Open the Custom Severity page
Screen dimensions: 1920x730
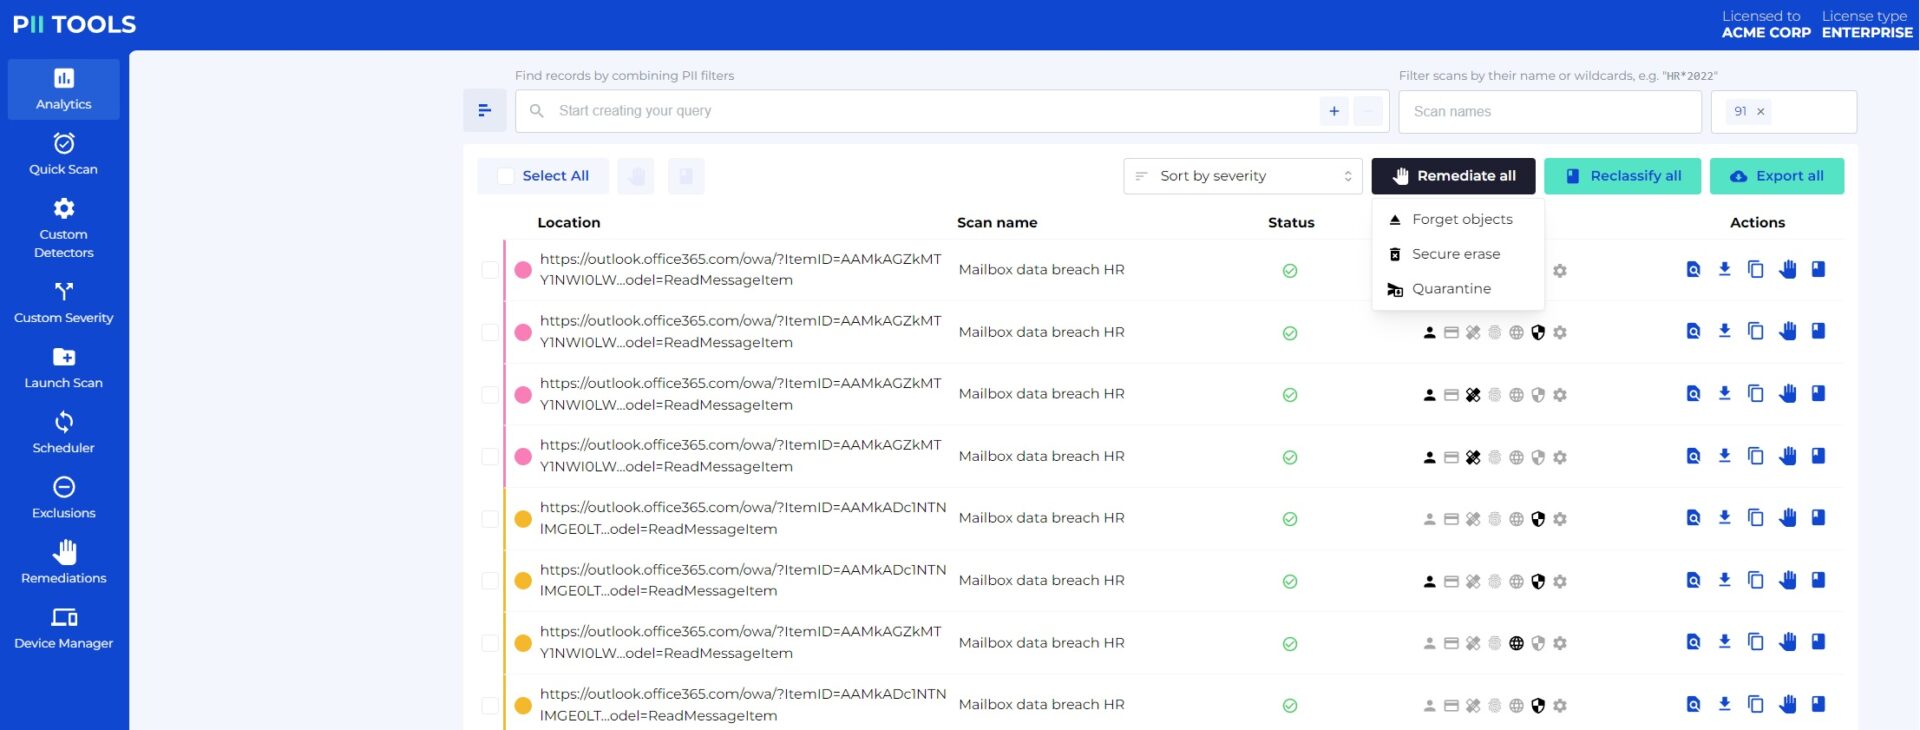pyautogui.click(x=64, y=303)
